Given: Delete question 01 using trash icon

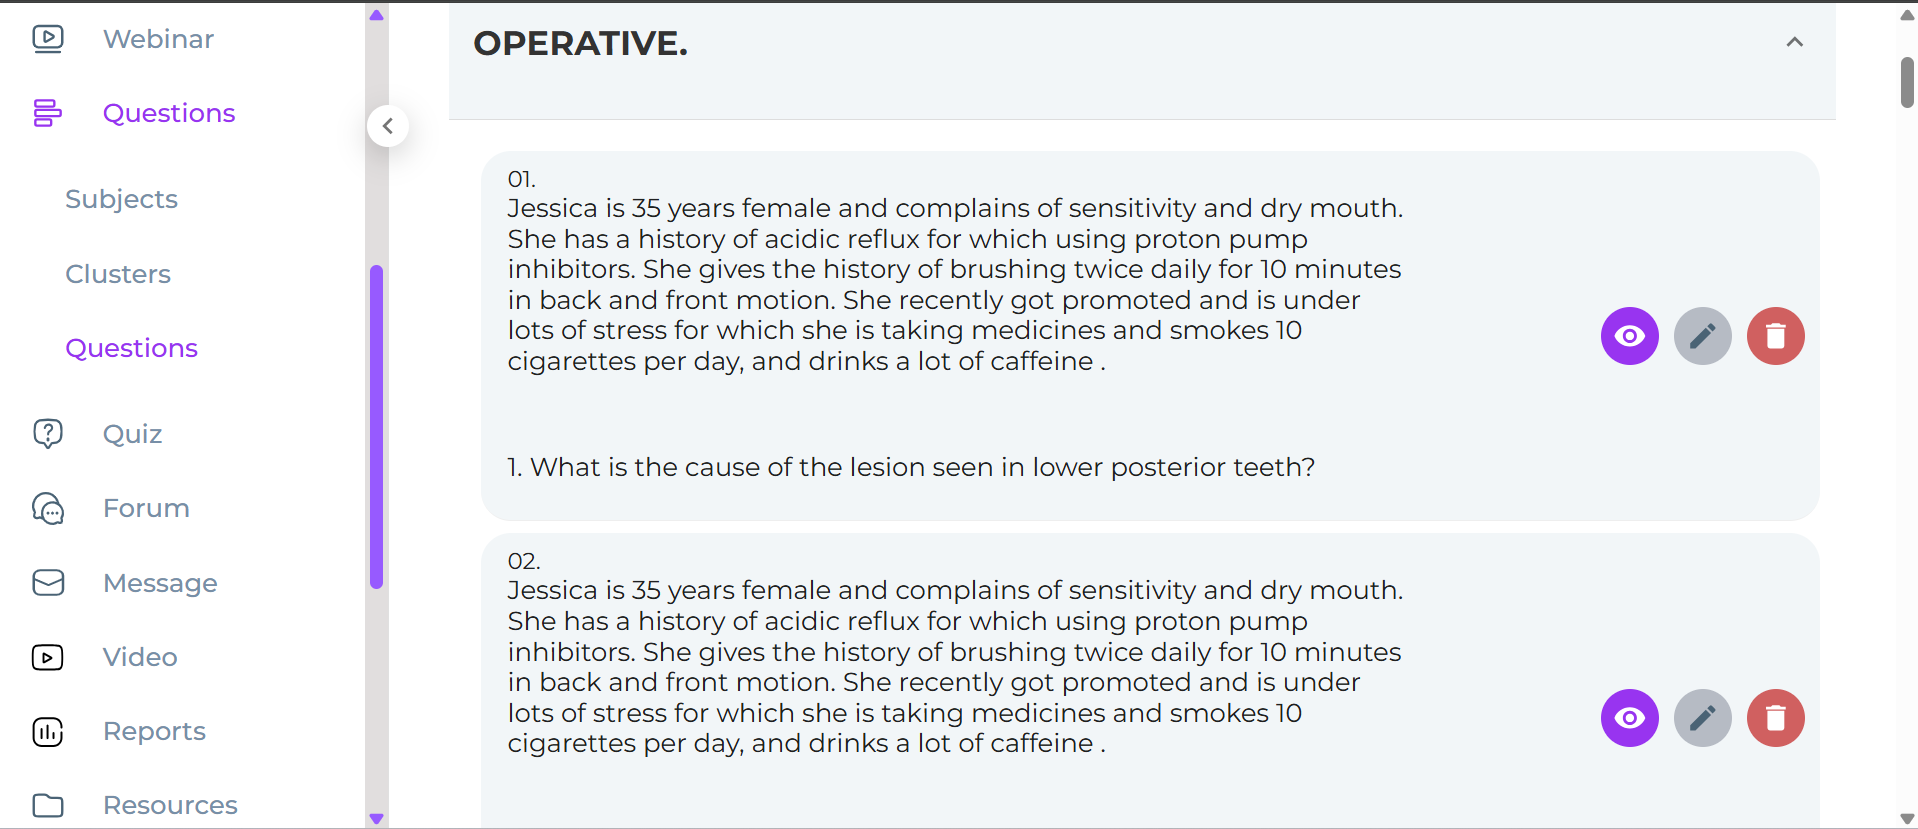Looking at the screenshot, I should coord(1775,336).
